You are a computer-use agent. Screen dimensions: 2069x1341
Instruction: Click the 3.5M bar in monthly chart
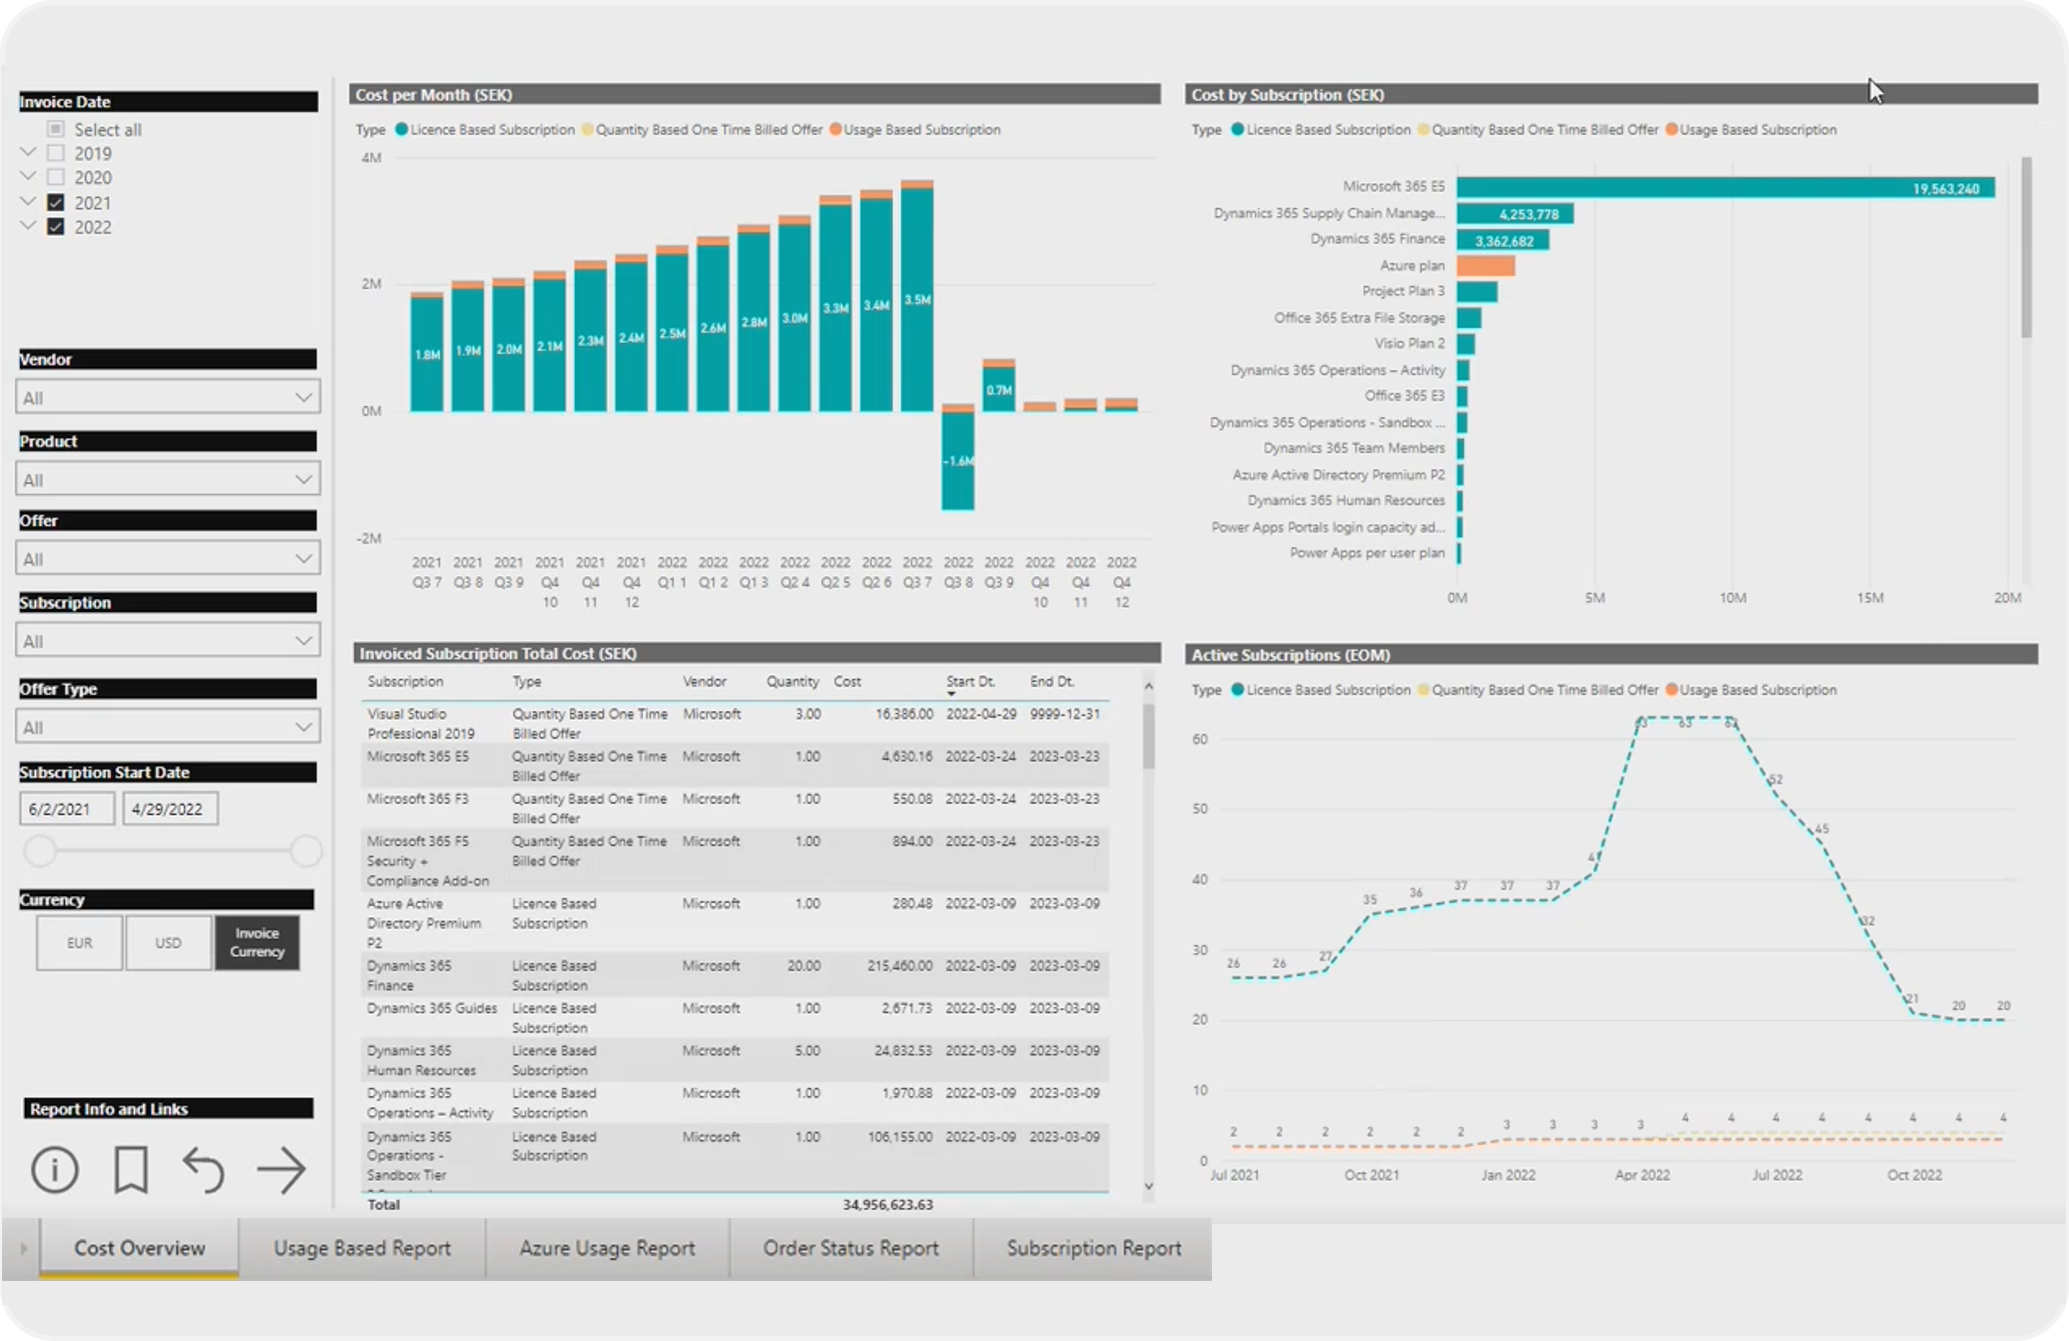[917, 300]
